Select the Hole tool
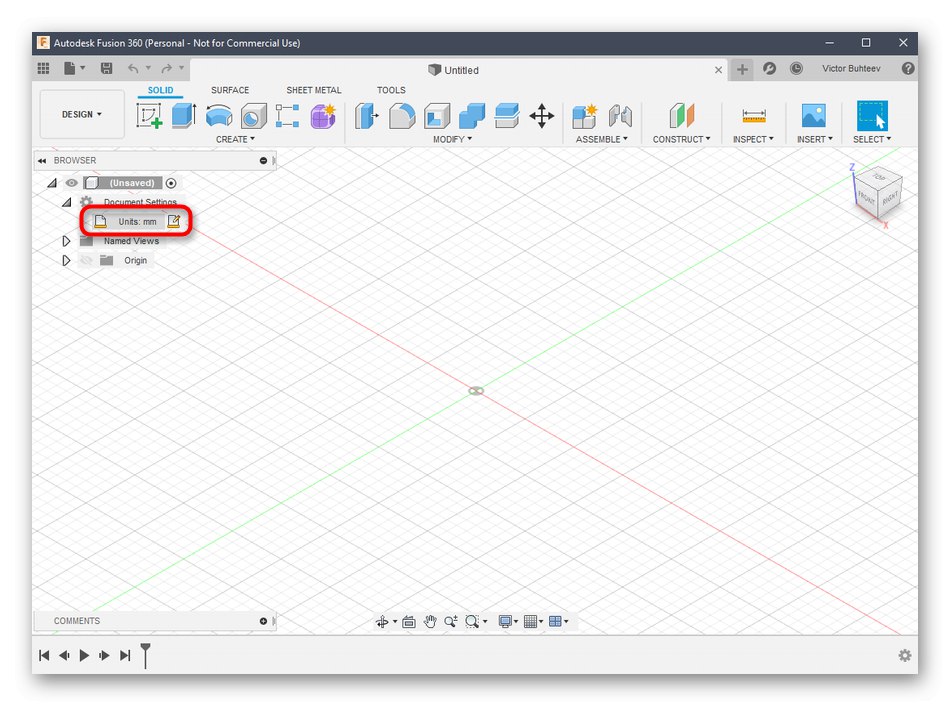Screen dimensions: 950x706 tap(253, 115)
